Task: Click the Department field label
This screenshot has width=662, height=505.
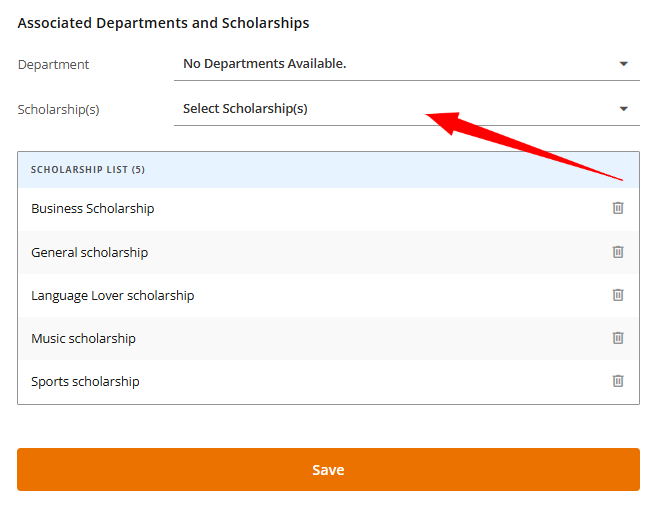Action: (53, 64)
